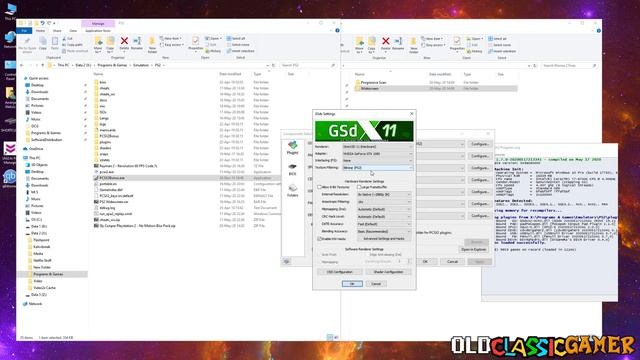This screenshot has width=640, height=360.
Task: Select Progressive Scan folder in right Explorer window
Action: point(436,82)
